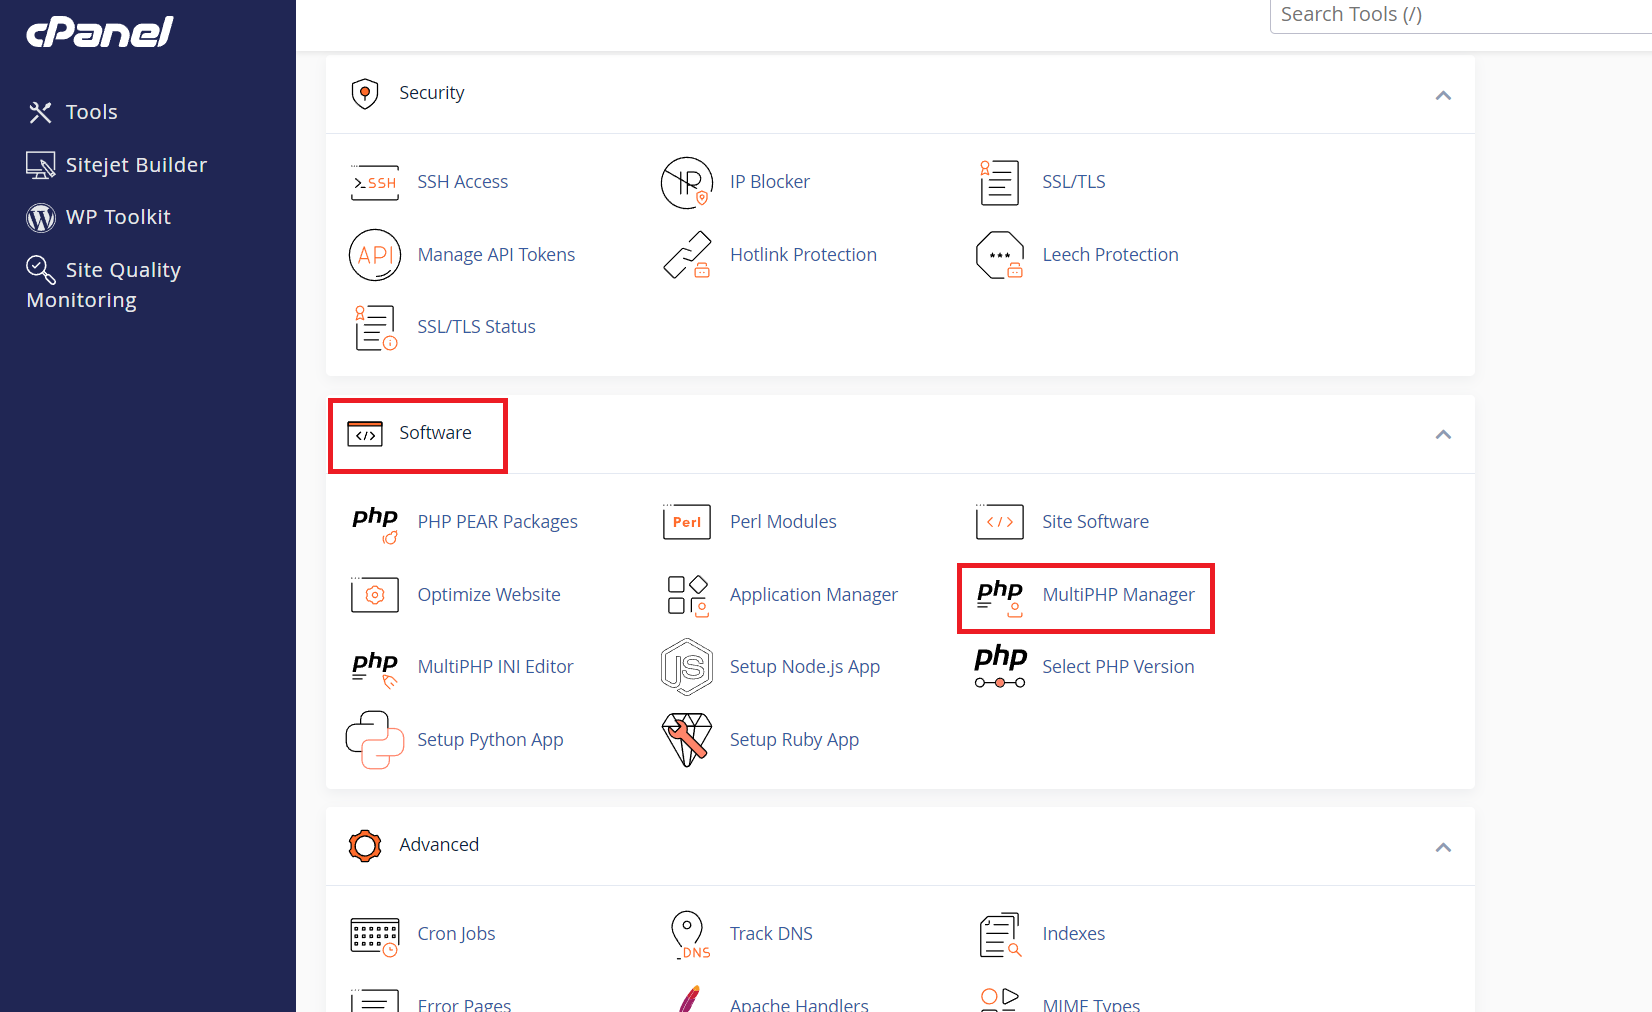Click the Security shield section icon
Screen dimensions: 1652x1012
tap(365, 94)
